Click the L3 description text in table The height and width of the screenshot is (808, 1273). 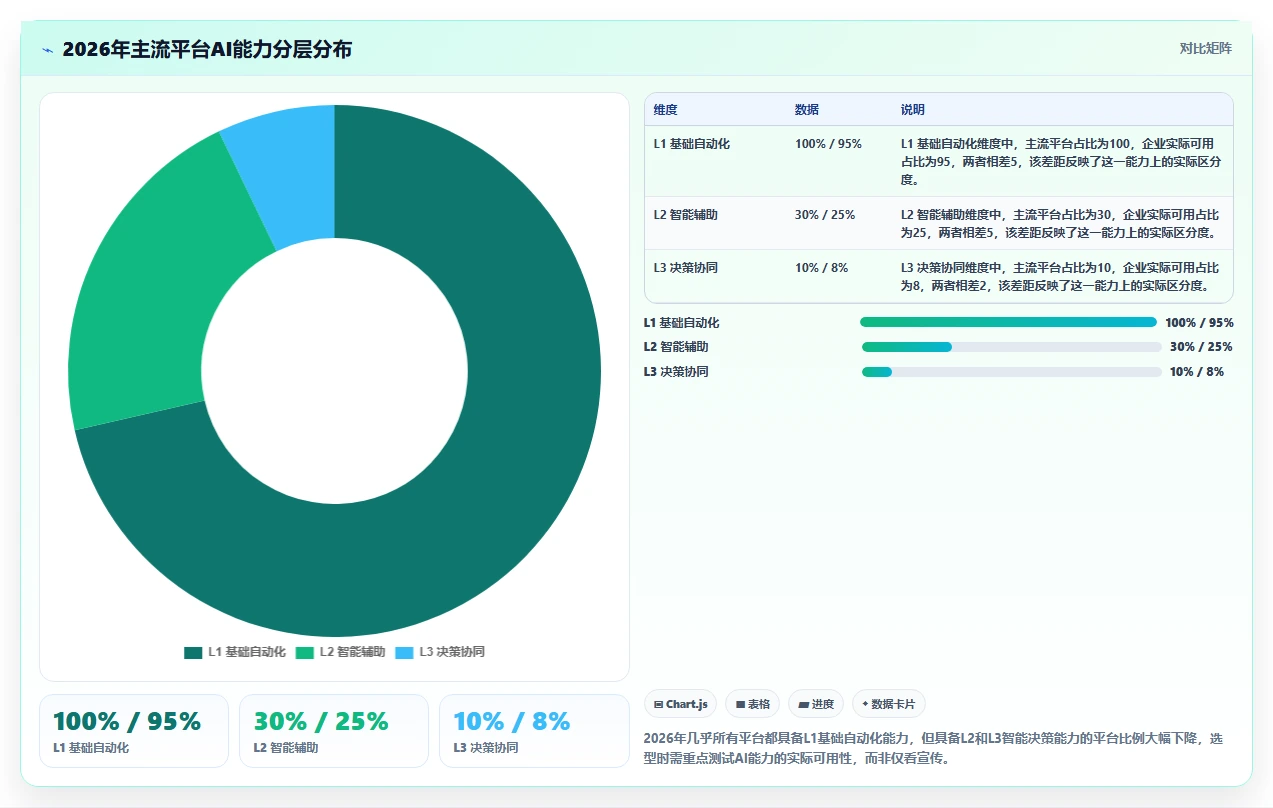1061,277
